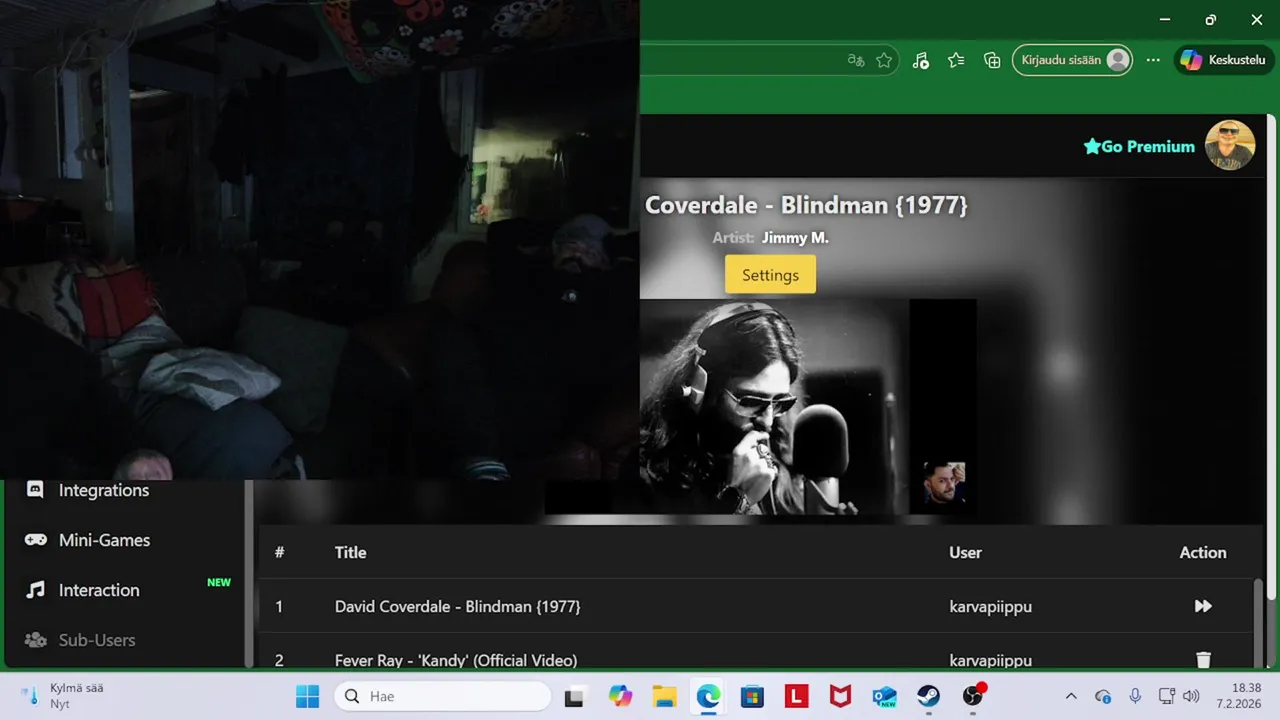
Task: Click the Go Premium link
Action: pyautogui.click(x=1139, y=146)
